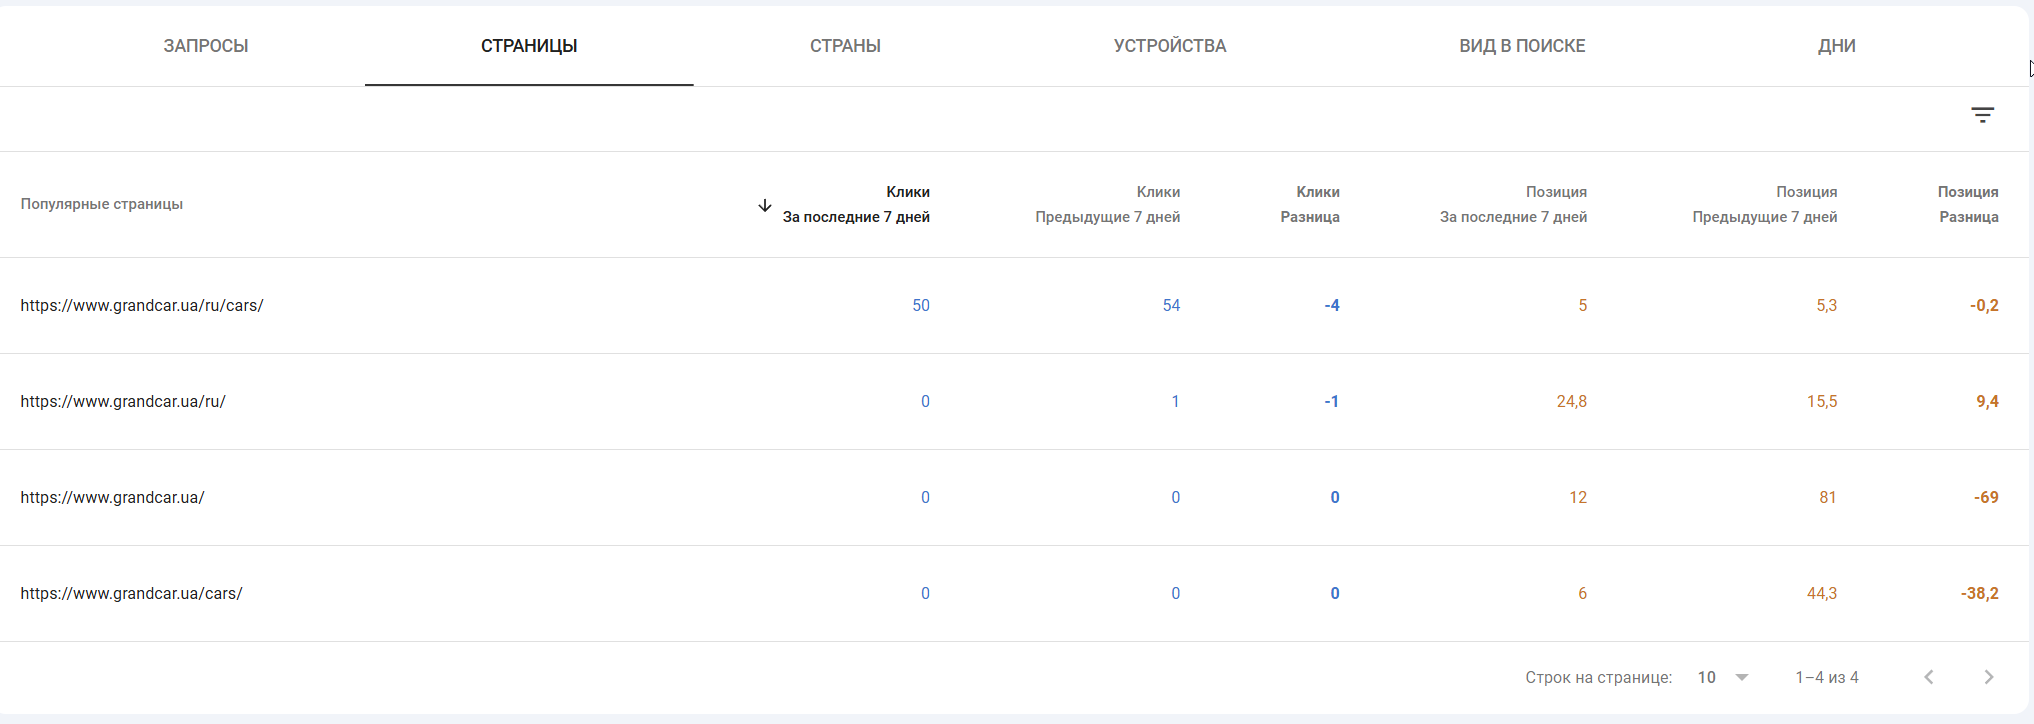This screenshot has width=2034, height=724.
Task: Sort by Клики Разница column header
Action: pyautogui.click(x=1310, y=205)
